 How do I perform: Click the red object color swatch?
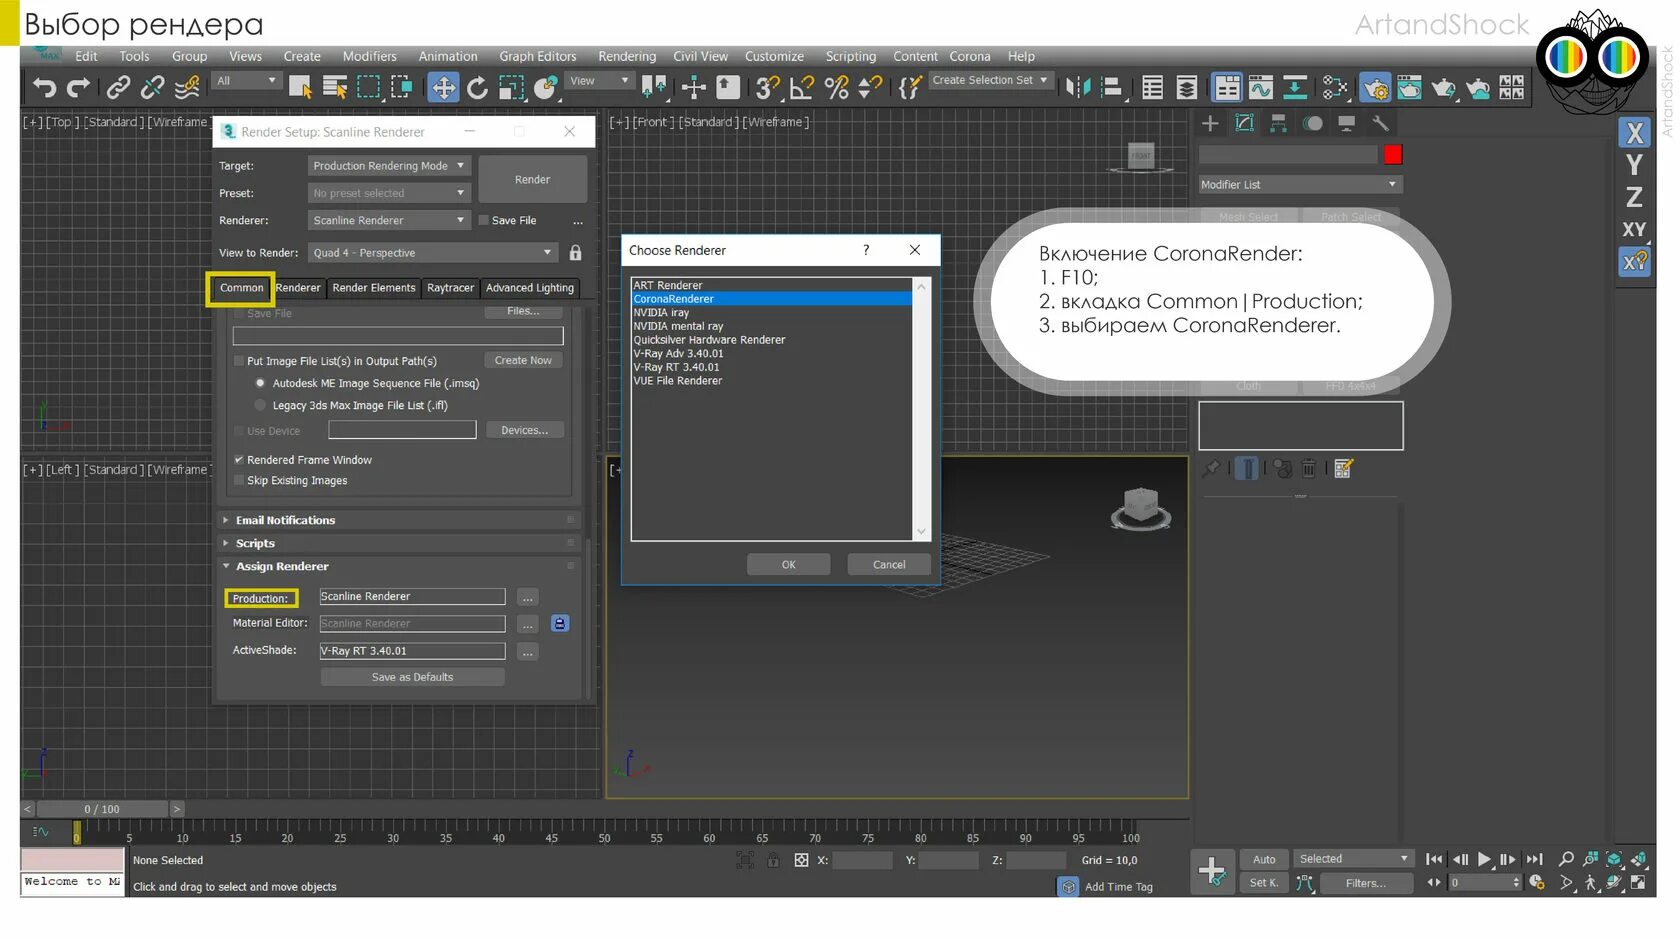(x=1393, y=154)
